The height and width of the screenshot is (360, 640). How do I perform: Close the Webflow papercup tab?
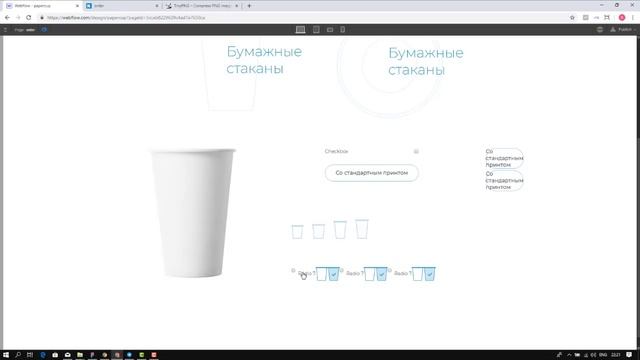click(77, 6)
